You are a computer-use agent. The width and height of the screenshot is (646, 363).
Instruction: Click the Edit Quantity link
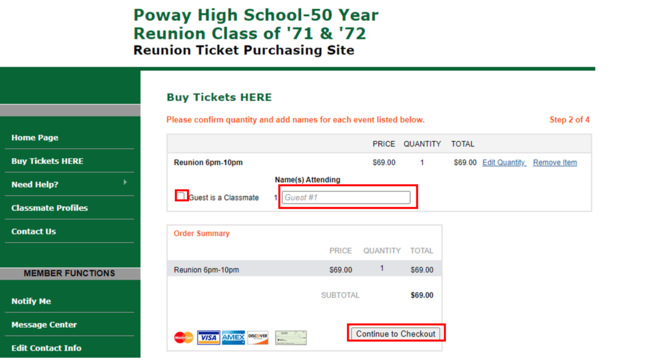tap(504, 163)
